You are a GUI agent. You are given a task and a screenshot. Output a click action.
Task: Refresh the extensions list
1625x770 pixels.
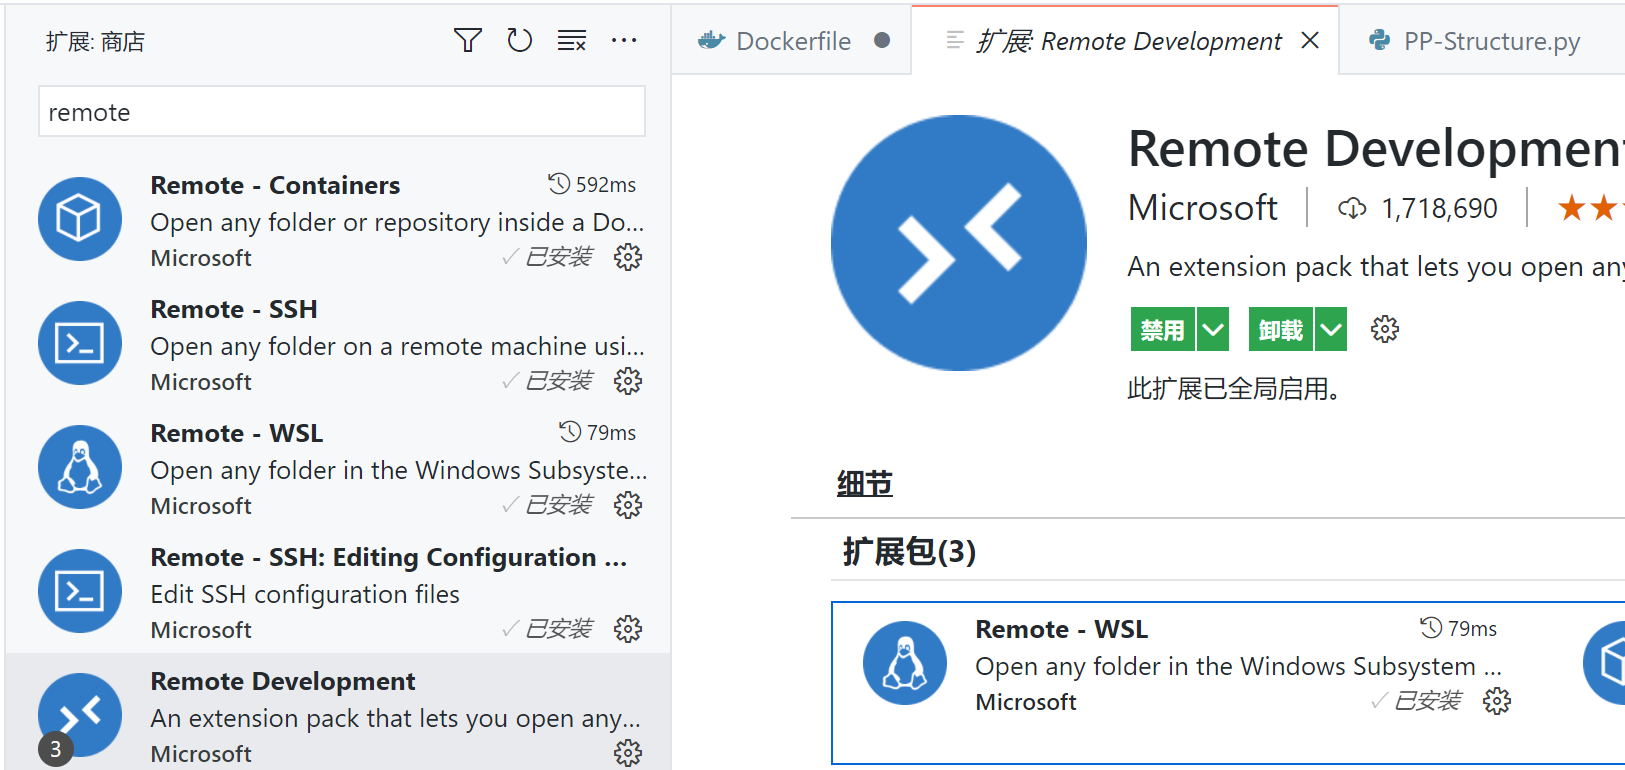tap(519, 41)
